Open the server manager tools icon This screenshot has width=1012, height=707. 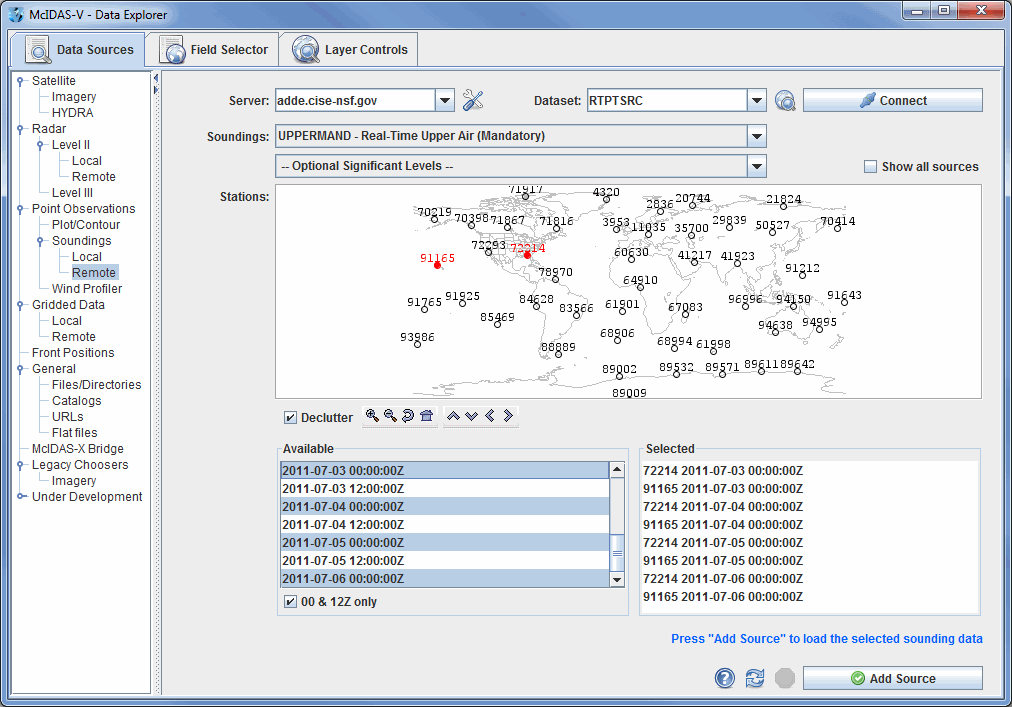472,100
